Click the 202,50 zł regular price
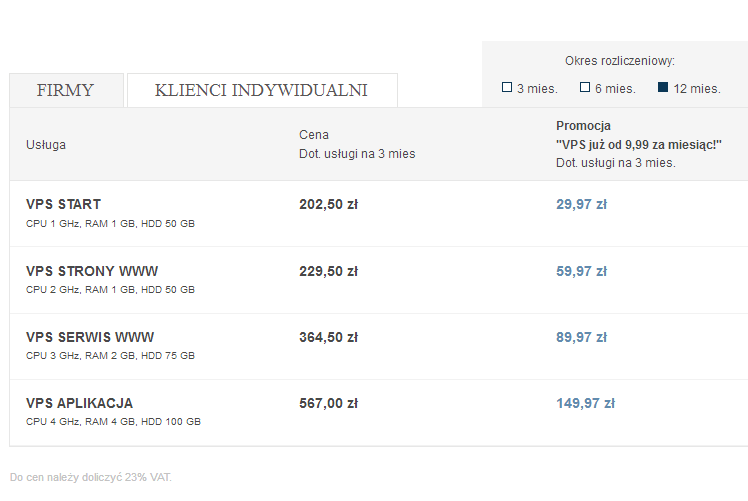This screenshot has width=748, height=501. [329, 204]
